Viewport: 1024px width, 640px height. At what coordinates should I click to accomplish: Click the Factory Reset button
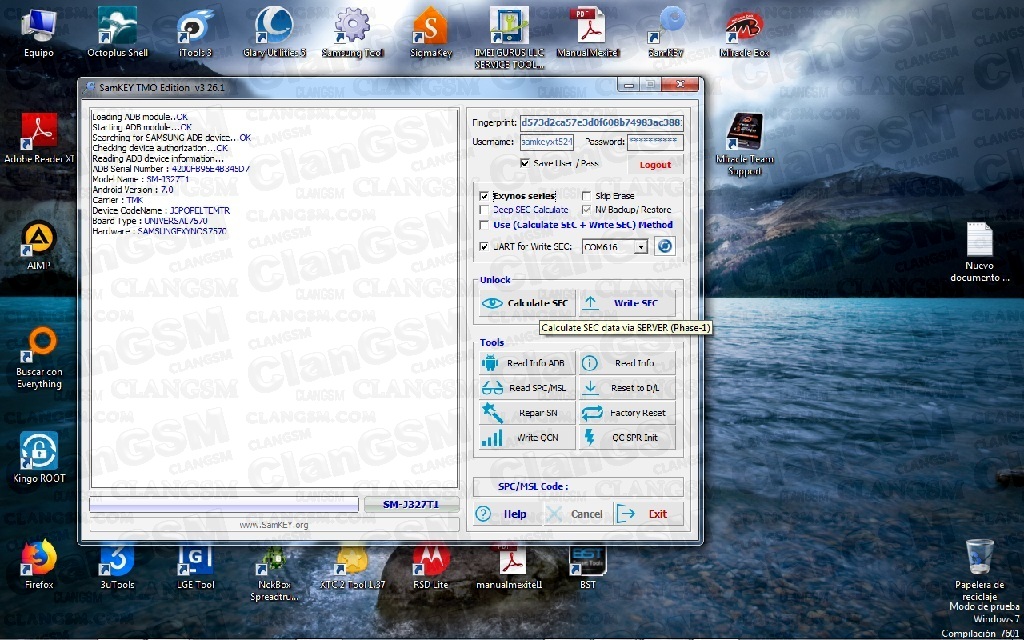[x=627, y=413]
